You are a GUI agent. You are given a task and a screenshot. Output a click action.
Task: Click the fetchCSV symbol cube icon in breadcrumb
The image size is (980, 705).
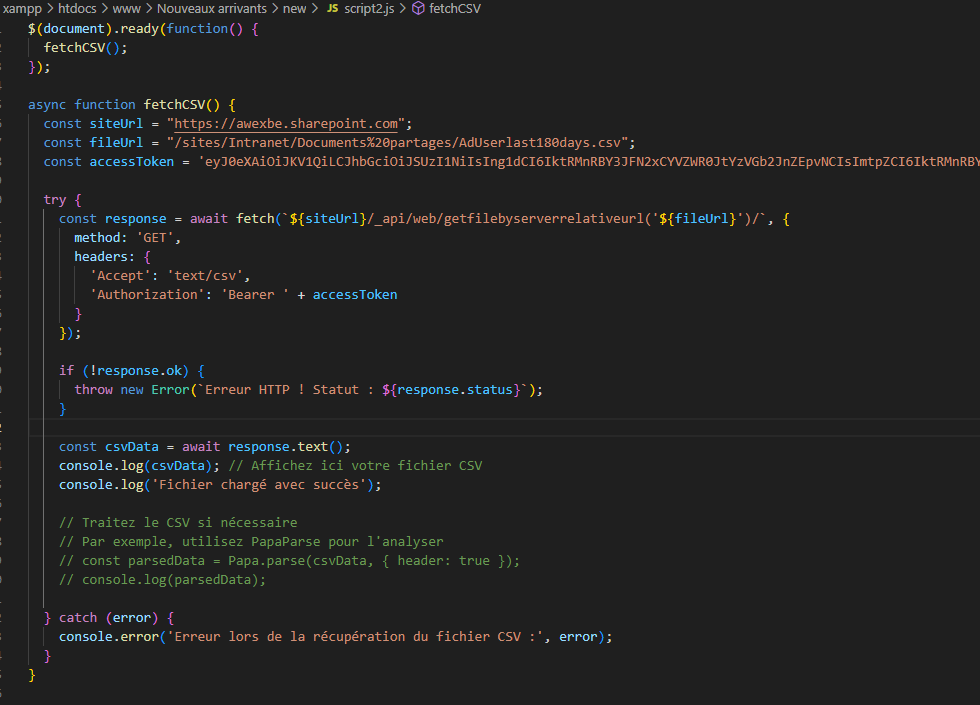tap(417, 8)
